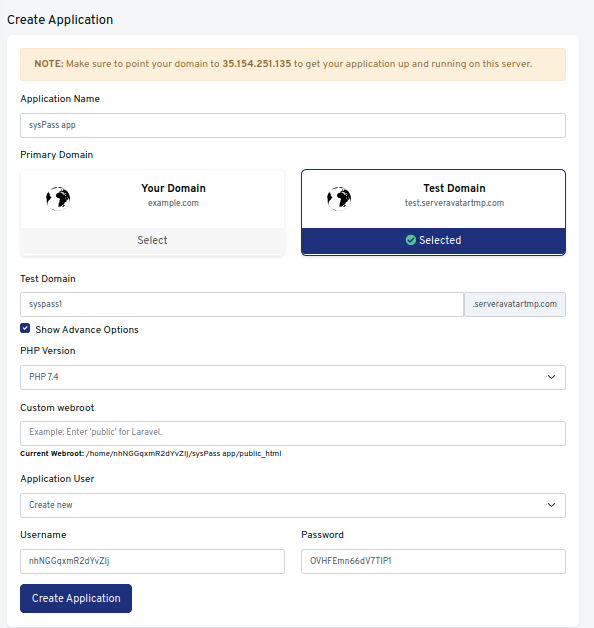Click the globe icon in Test Domain card

(x=339, y=198)
